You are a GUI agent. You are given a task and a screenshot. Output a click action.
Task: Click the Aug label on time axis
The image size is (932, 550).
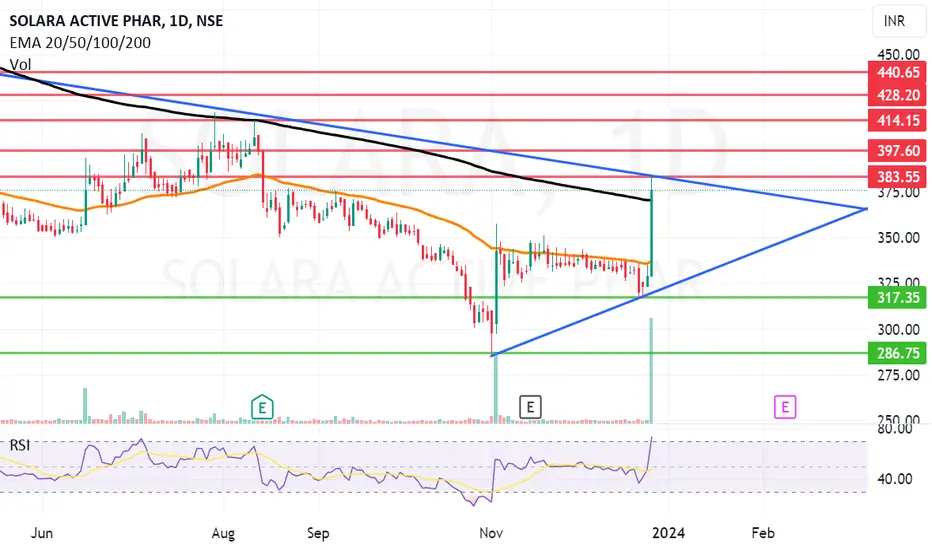(x=223, y=533)
